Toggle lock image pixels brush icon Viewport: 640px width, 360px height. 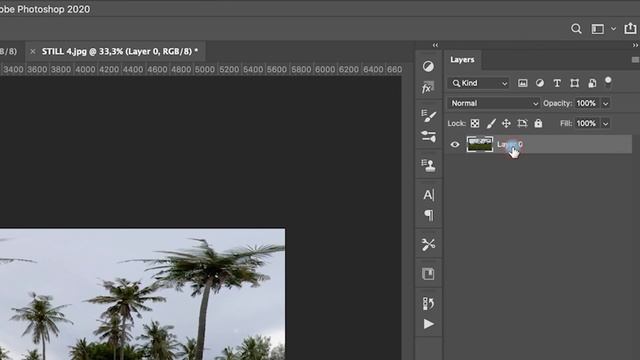[491, 123]
